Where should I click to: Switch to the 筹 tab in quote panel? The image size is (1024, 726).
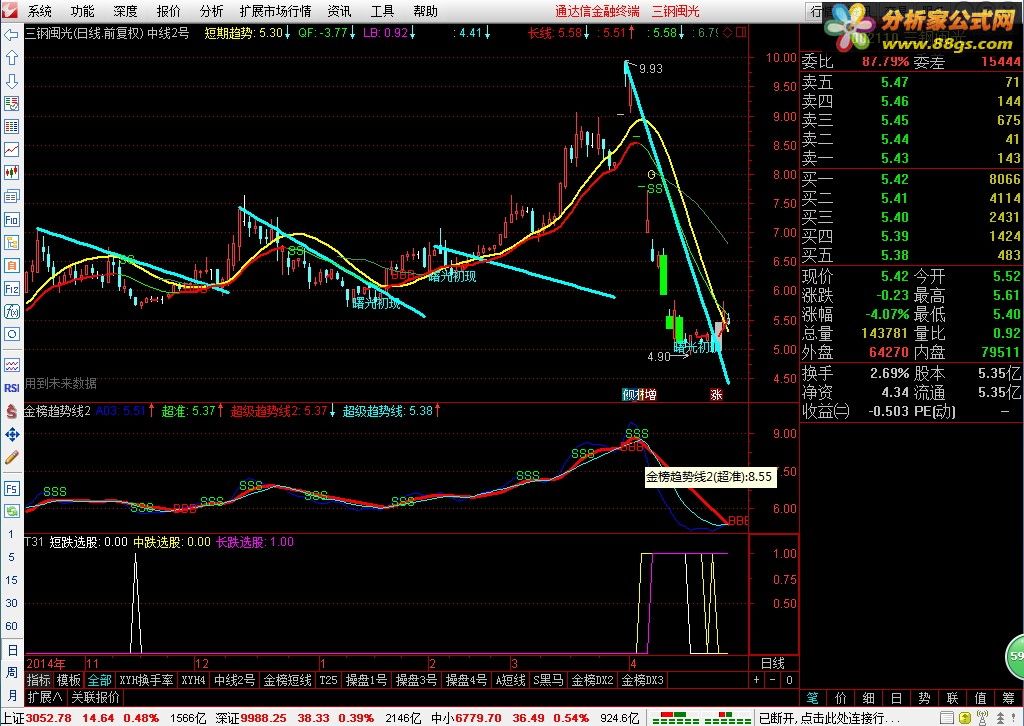coord(1009,698)
